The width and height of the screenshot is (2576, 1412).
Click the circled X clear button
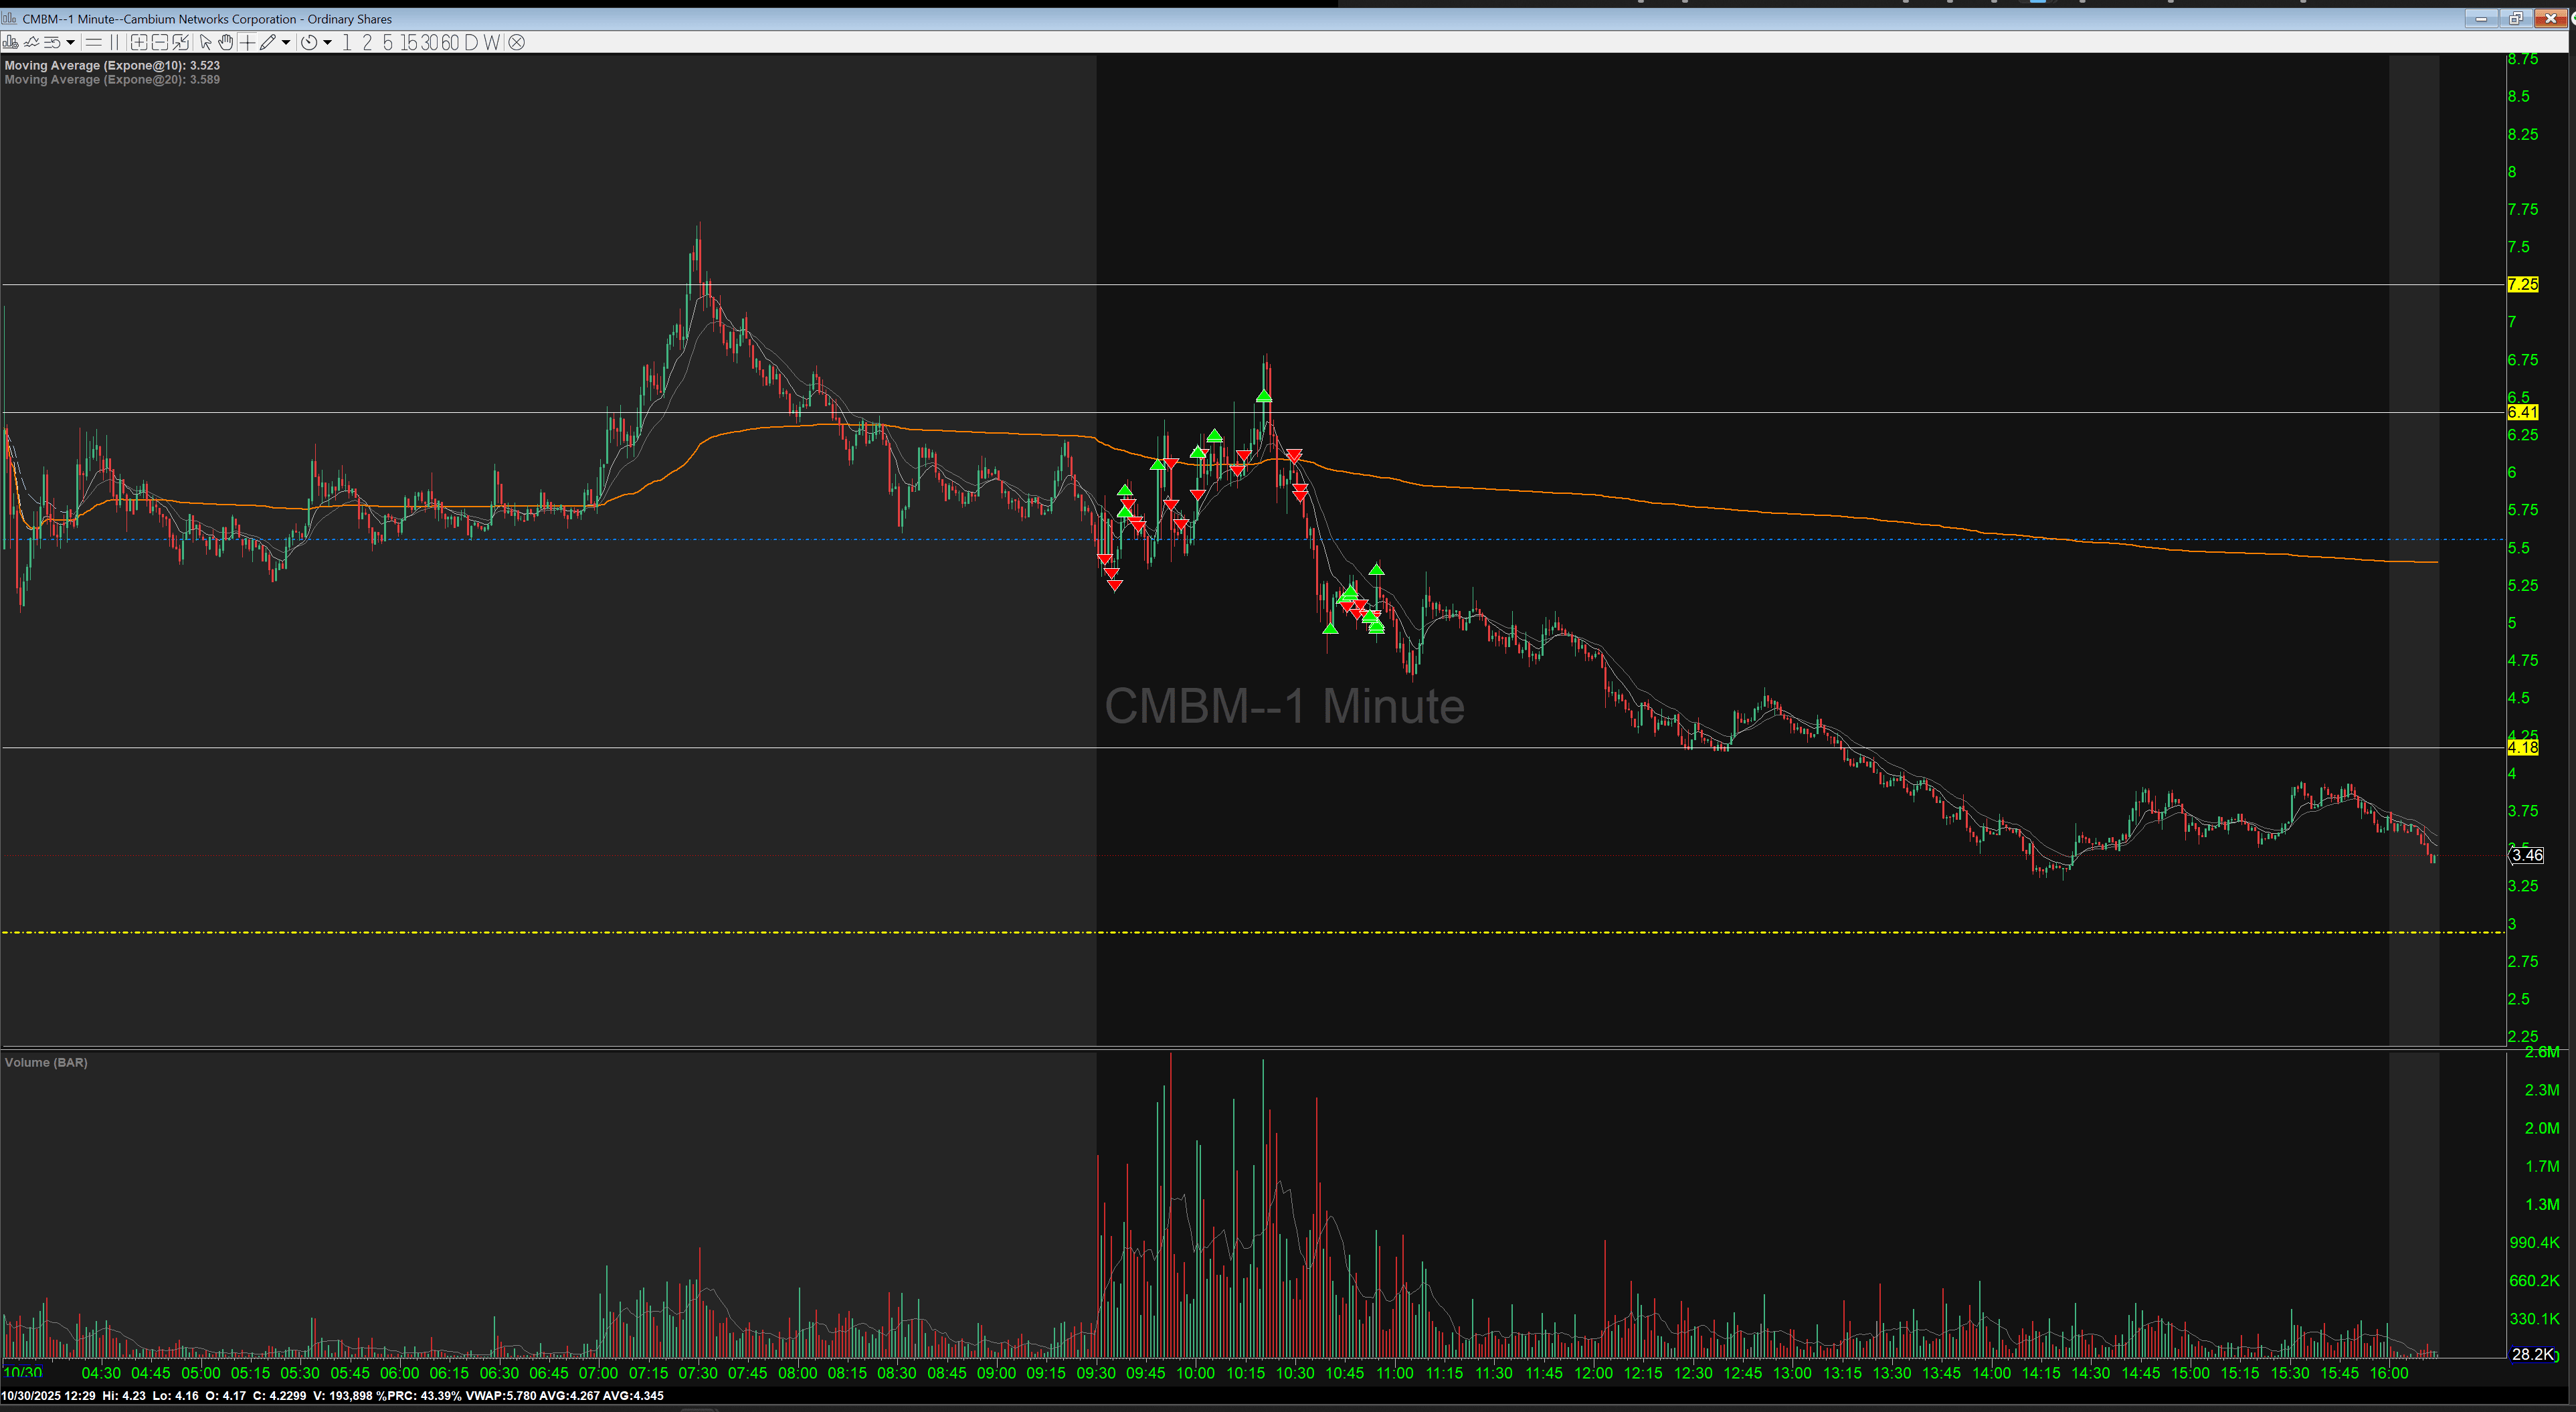click(516, 43)
